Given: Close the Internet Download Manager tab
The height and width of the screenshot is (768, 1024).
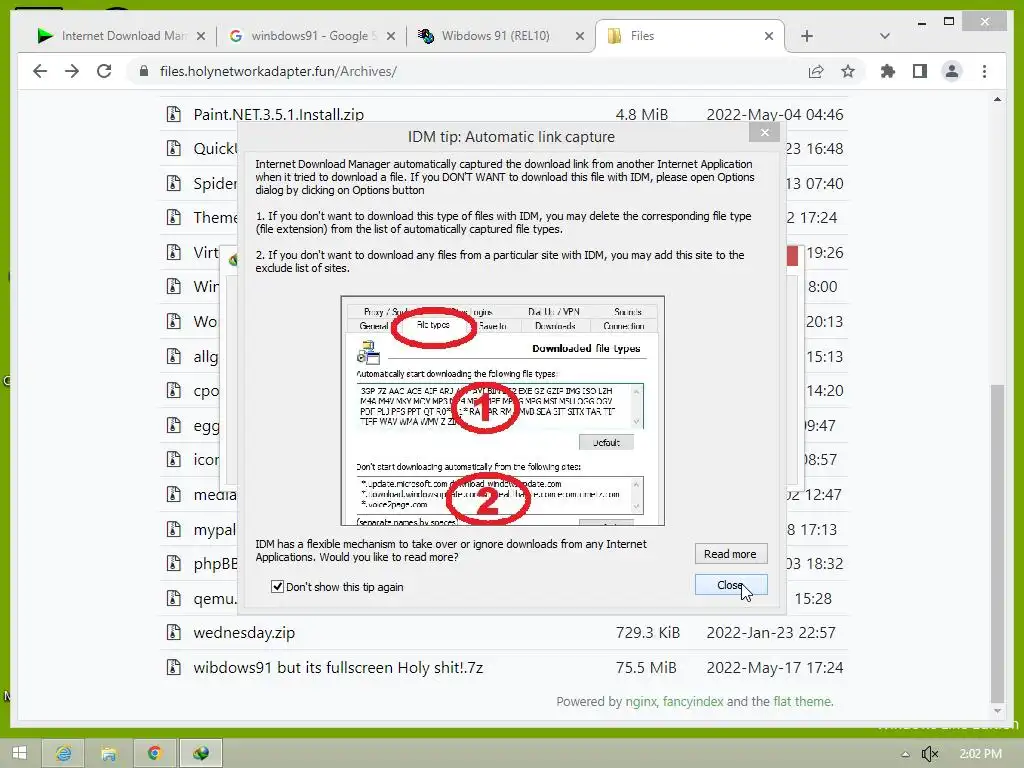Looking at the screenshot, I should 201,36.
